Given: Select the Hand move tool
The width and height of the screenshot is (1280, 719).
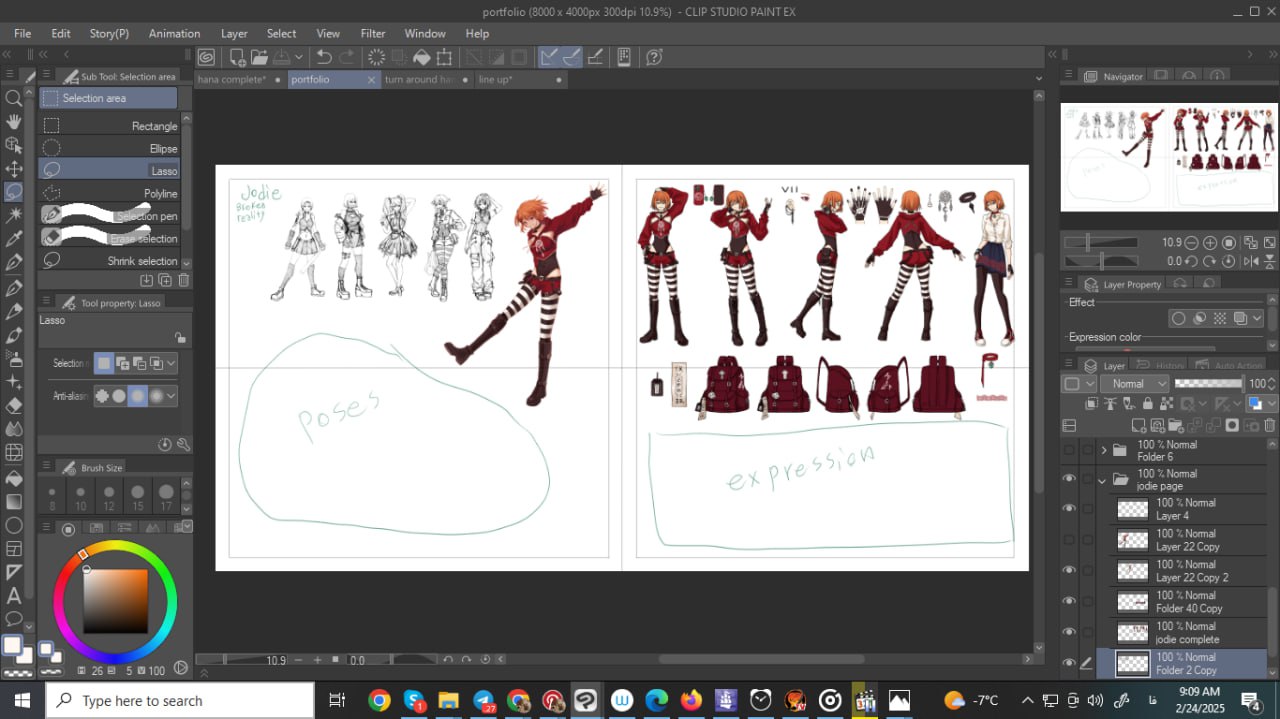Looking at the screenshot, I should [14, 121].
